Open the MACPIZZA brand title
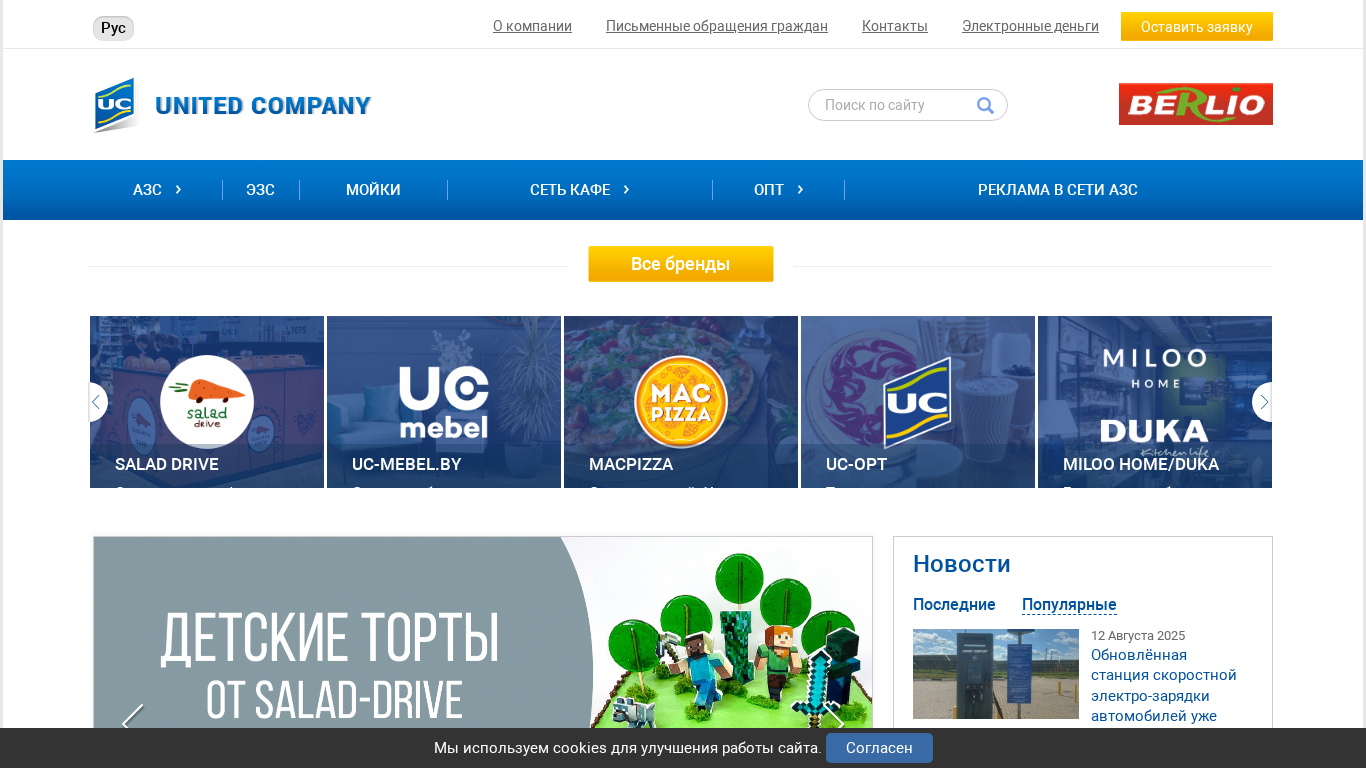The image size is (1366, 768). (631, 464)
